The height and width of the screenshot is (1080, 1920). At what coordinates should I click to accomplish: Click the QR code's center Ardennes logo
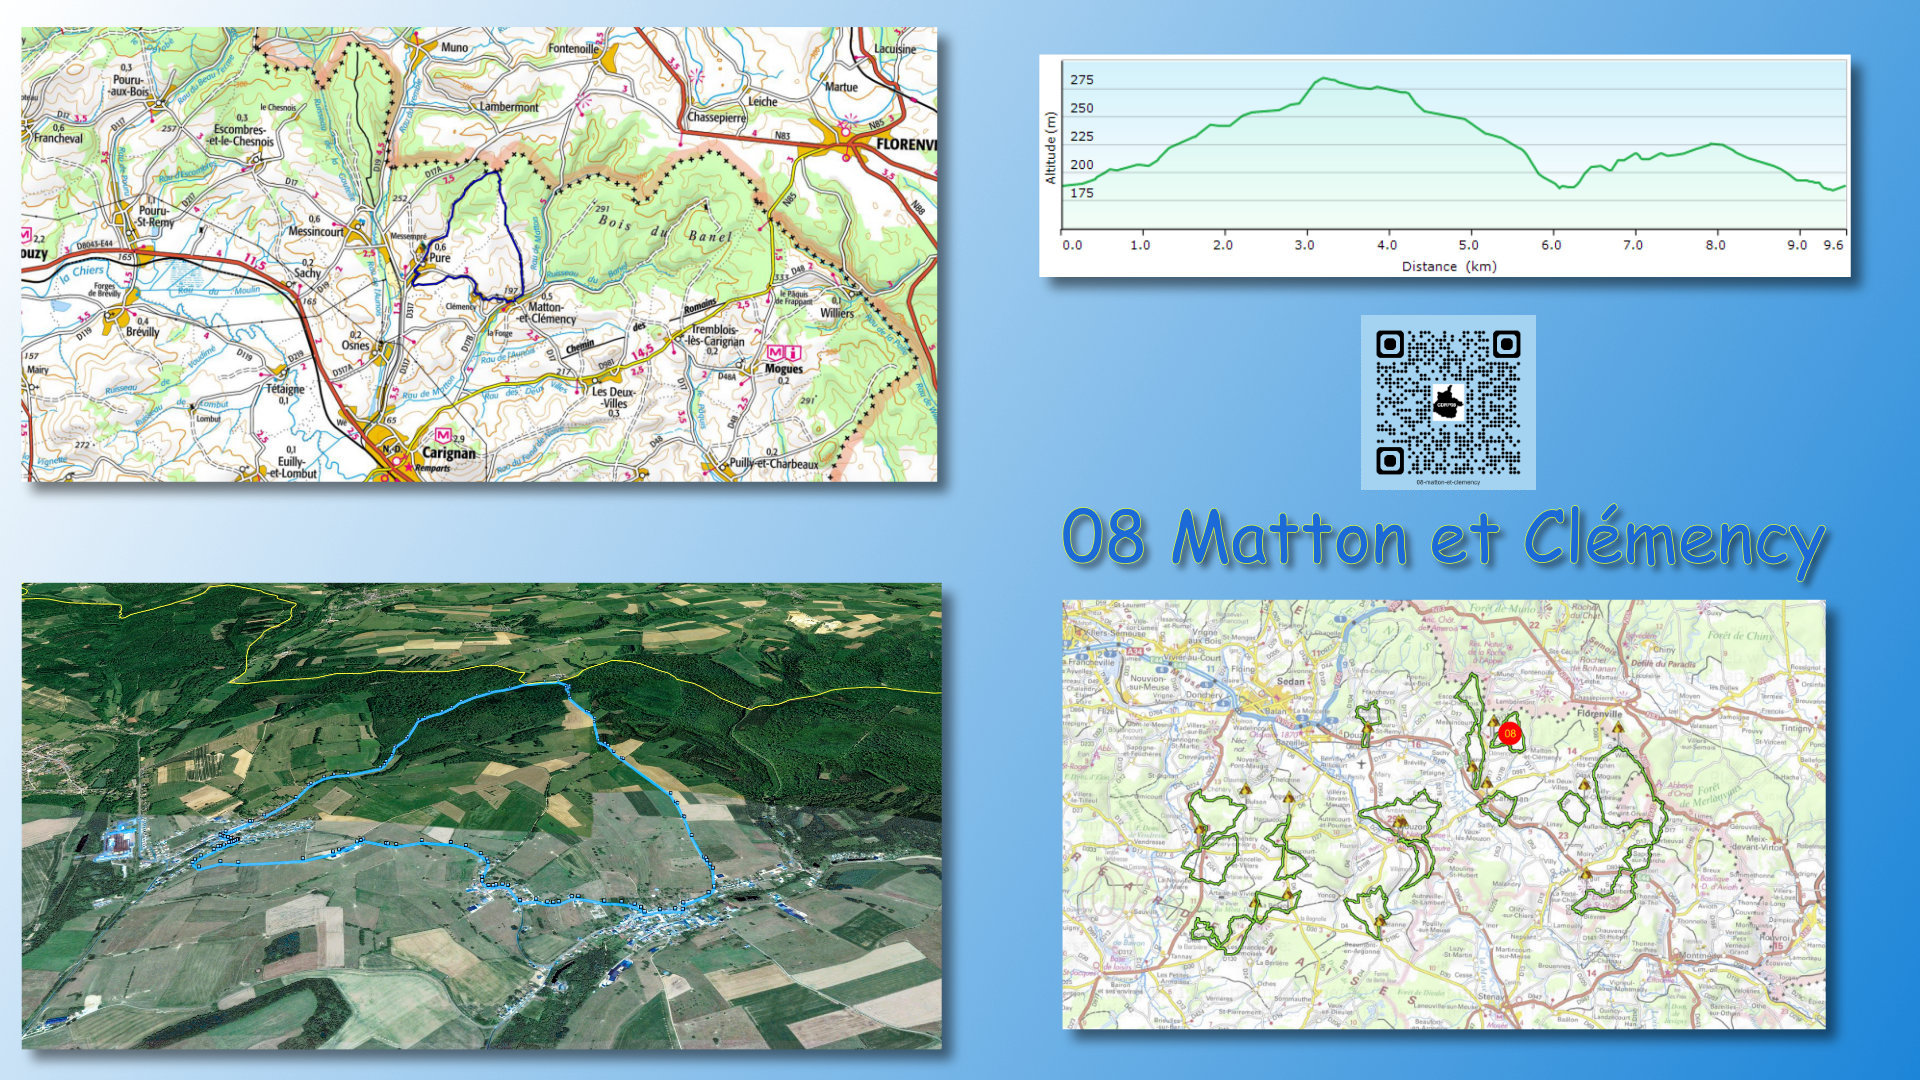1447,404
